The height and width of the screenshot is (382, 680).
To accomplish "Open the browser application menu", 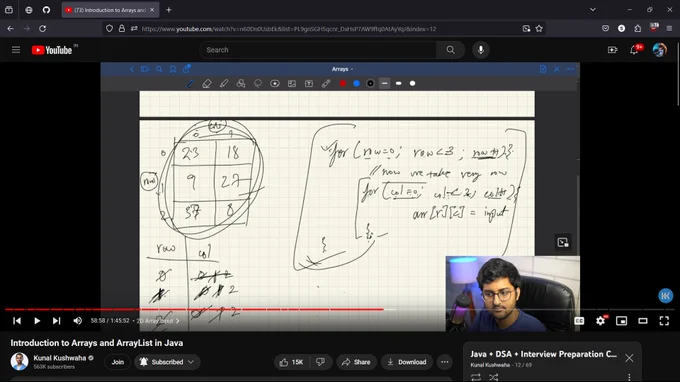I will click(669, 29).
